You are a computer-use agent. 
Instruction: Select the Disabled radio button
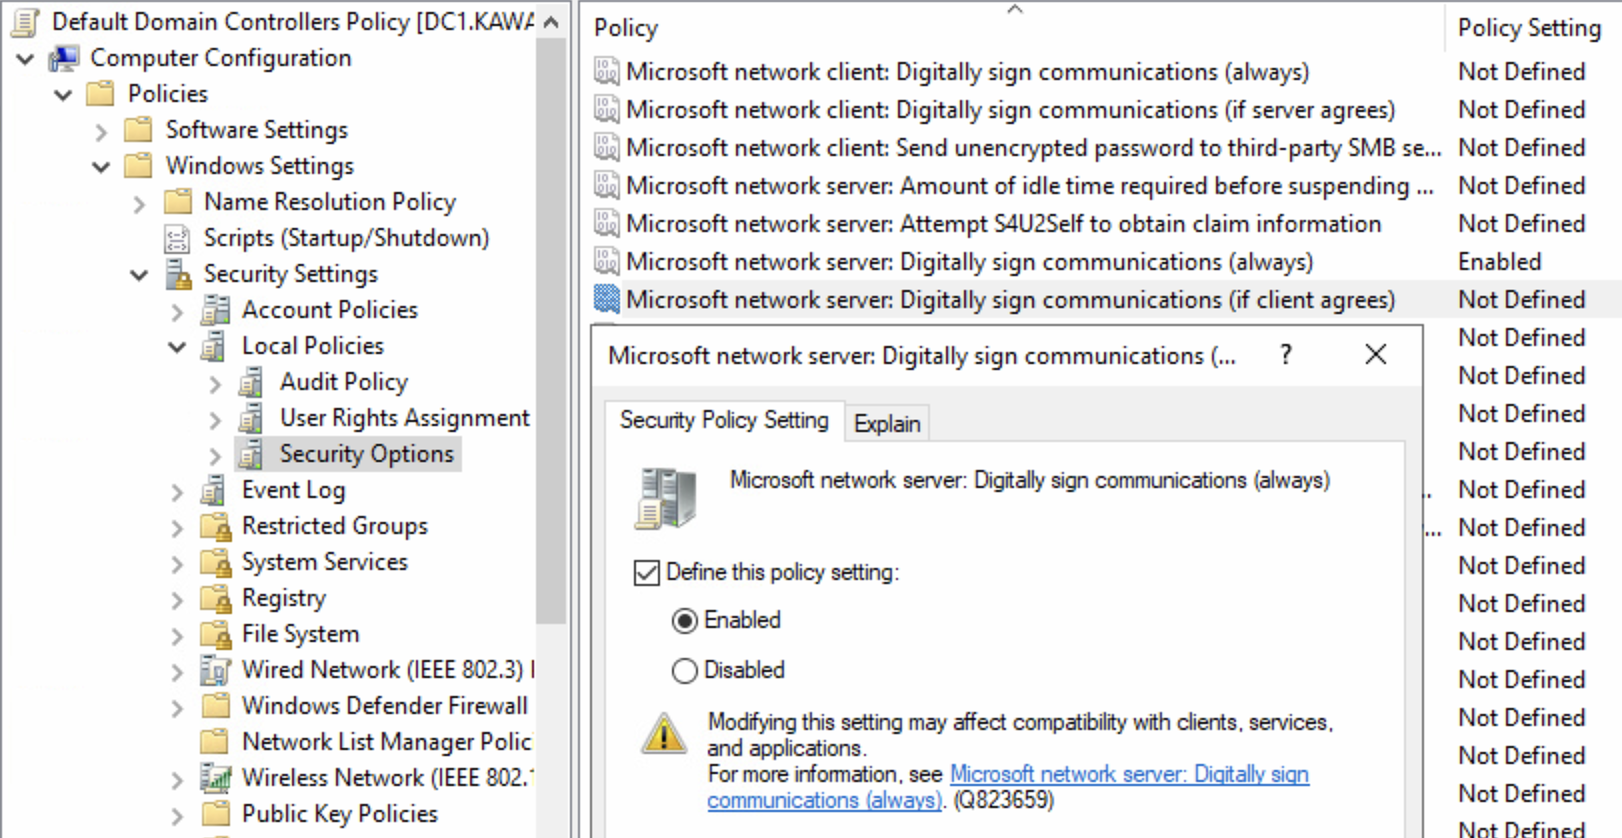pyautogui.click(x=685, y=671)
